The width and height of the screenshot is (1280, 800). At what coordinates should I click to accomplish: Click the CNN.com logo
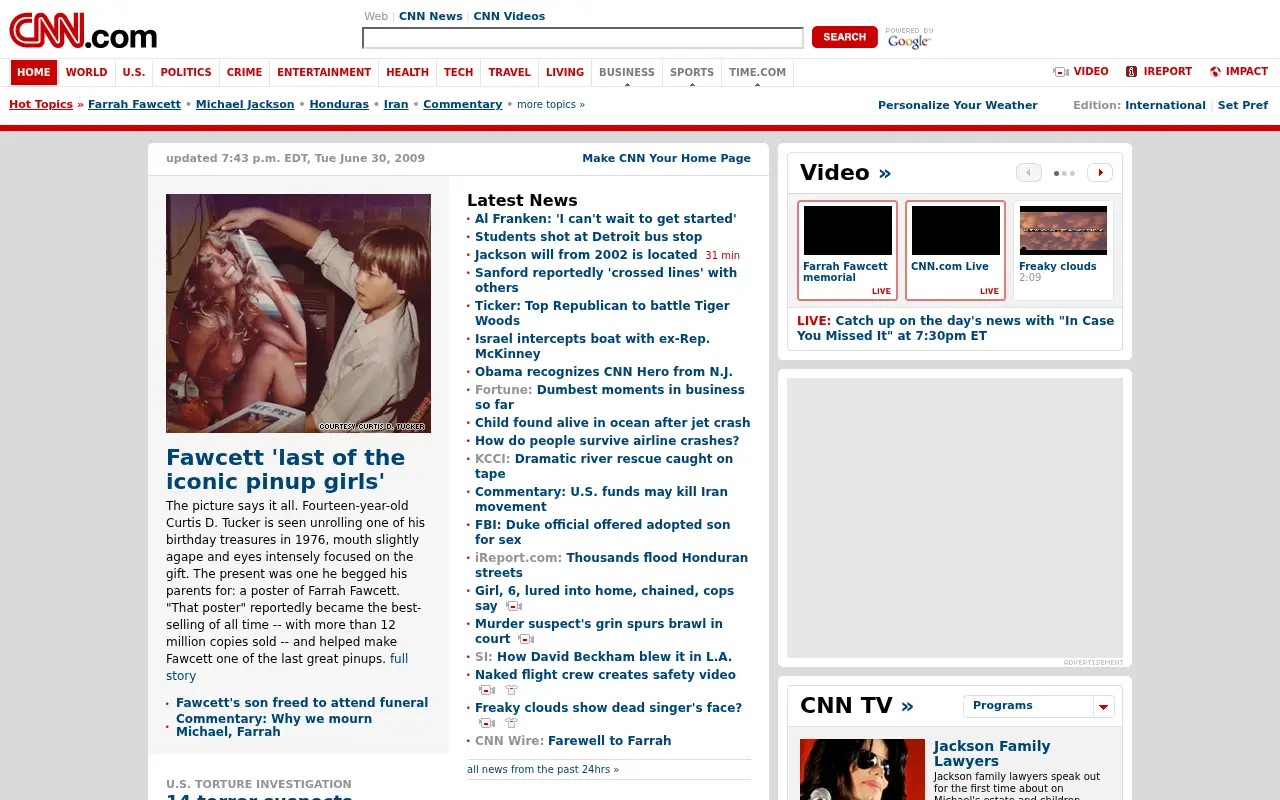click(83, 31)
